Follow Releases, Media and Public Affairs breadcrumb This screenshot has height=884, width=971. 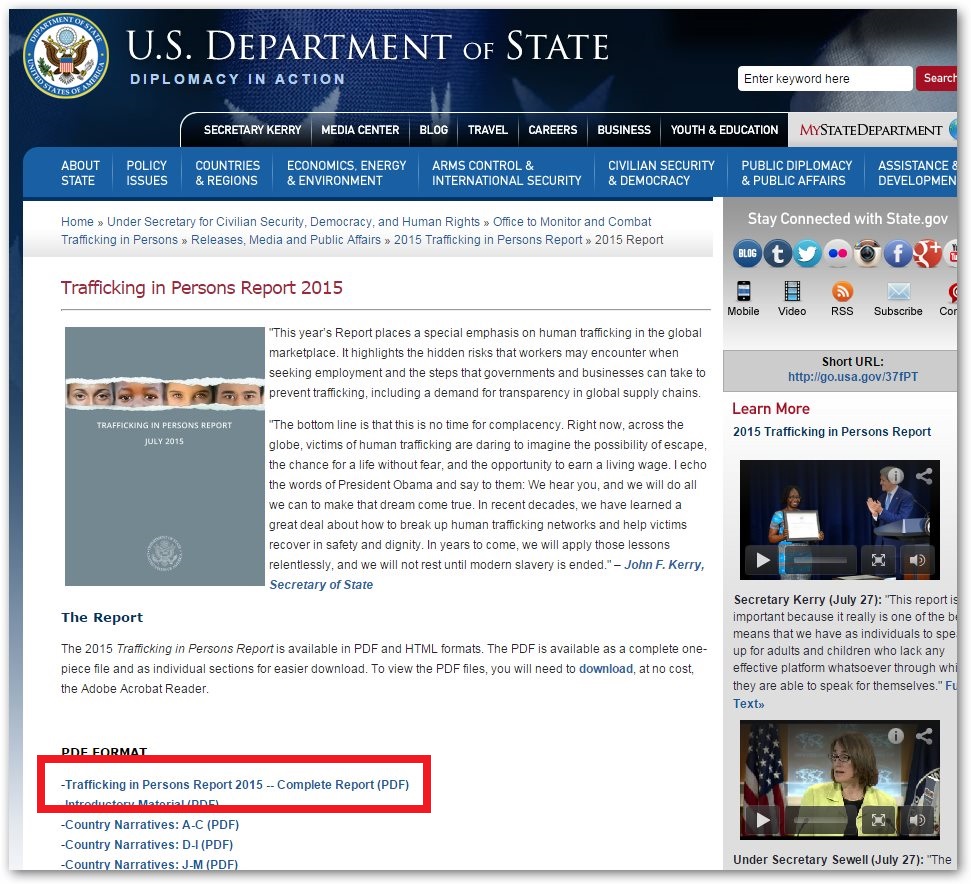[x=285, y=240]
